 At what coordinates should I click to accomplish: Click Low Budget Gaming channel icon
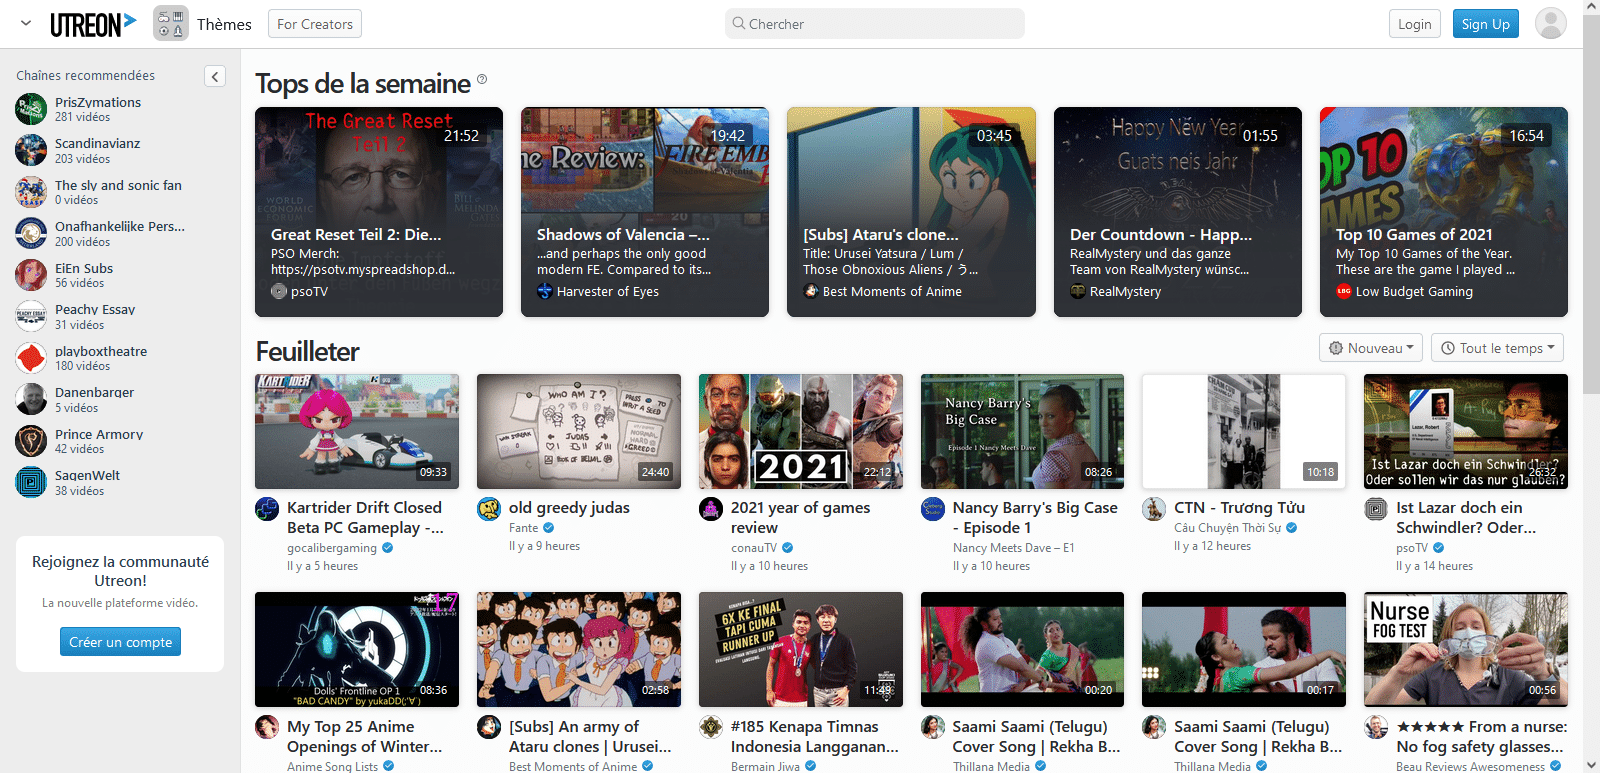(1344, 291)
